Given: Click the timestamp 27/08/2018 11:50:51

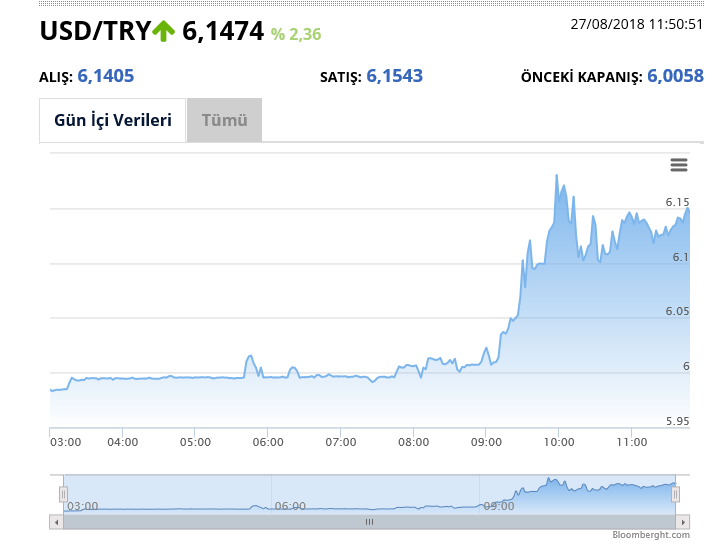Looking at the screenshot, I should pyautogui.click(x=637, y=24).
